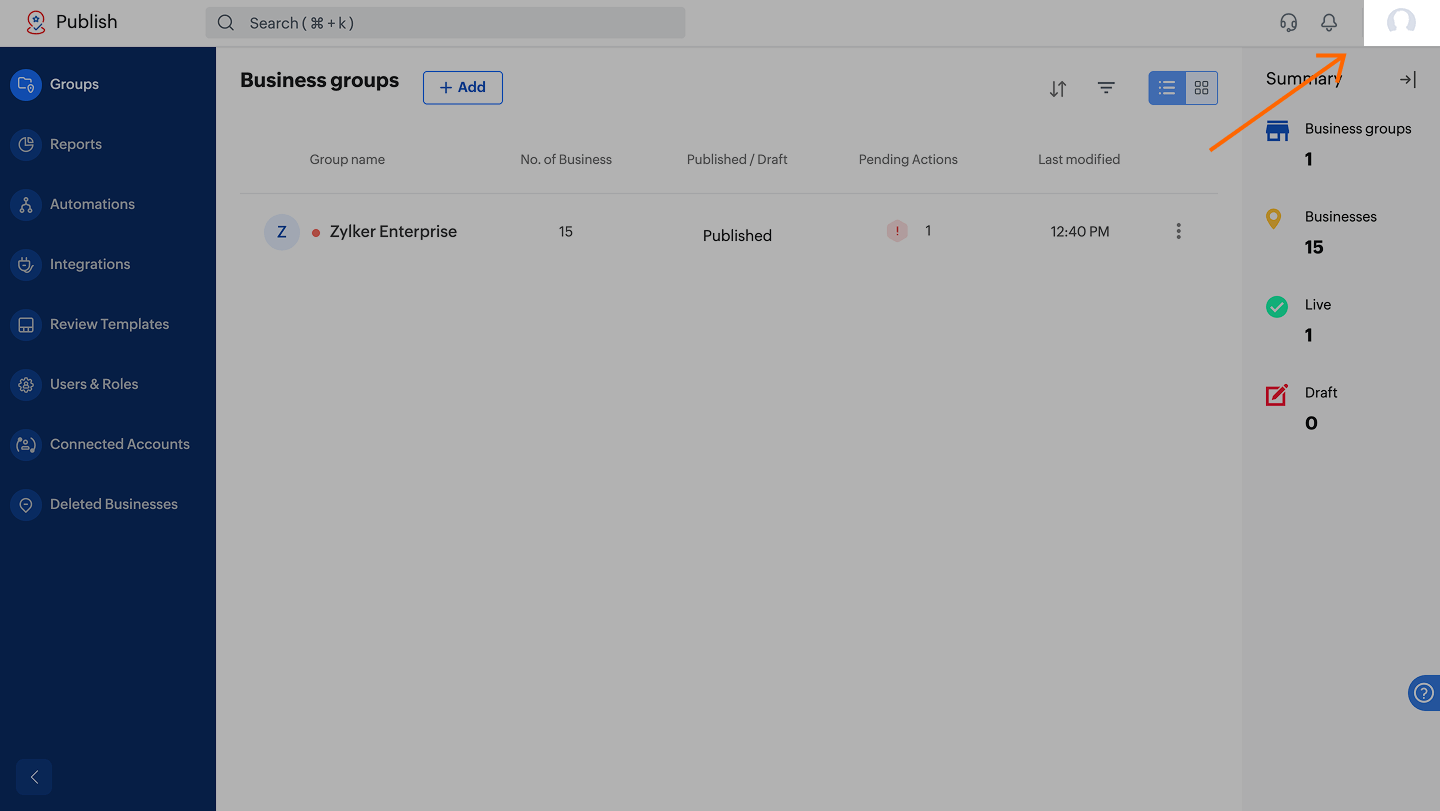
Task: Click the pending actions warning icon
Action: click(897, 231)
